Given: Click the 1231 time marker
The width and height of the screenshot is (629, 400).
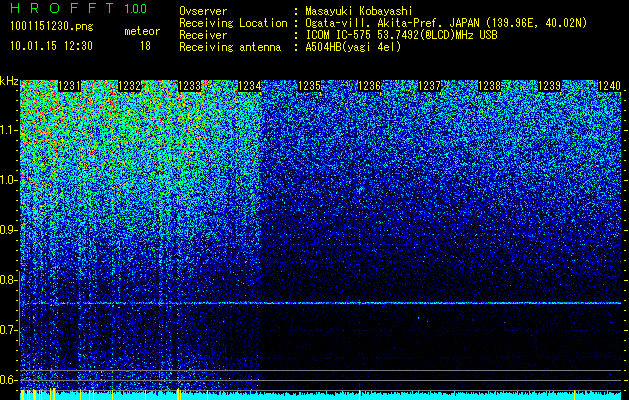Looking at the screenshot, I should pyautogui.click(x=70, y=86).
